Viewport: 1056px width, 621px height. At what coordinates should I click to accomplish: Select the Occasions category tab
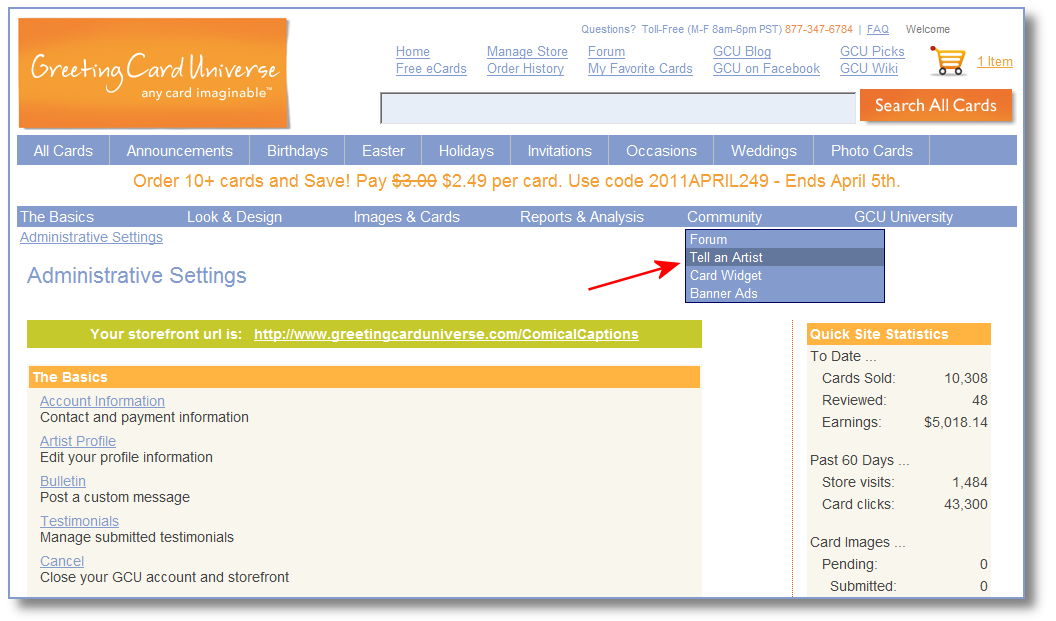(661, 151)
